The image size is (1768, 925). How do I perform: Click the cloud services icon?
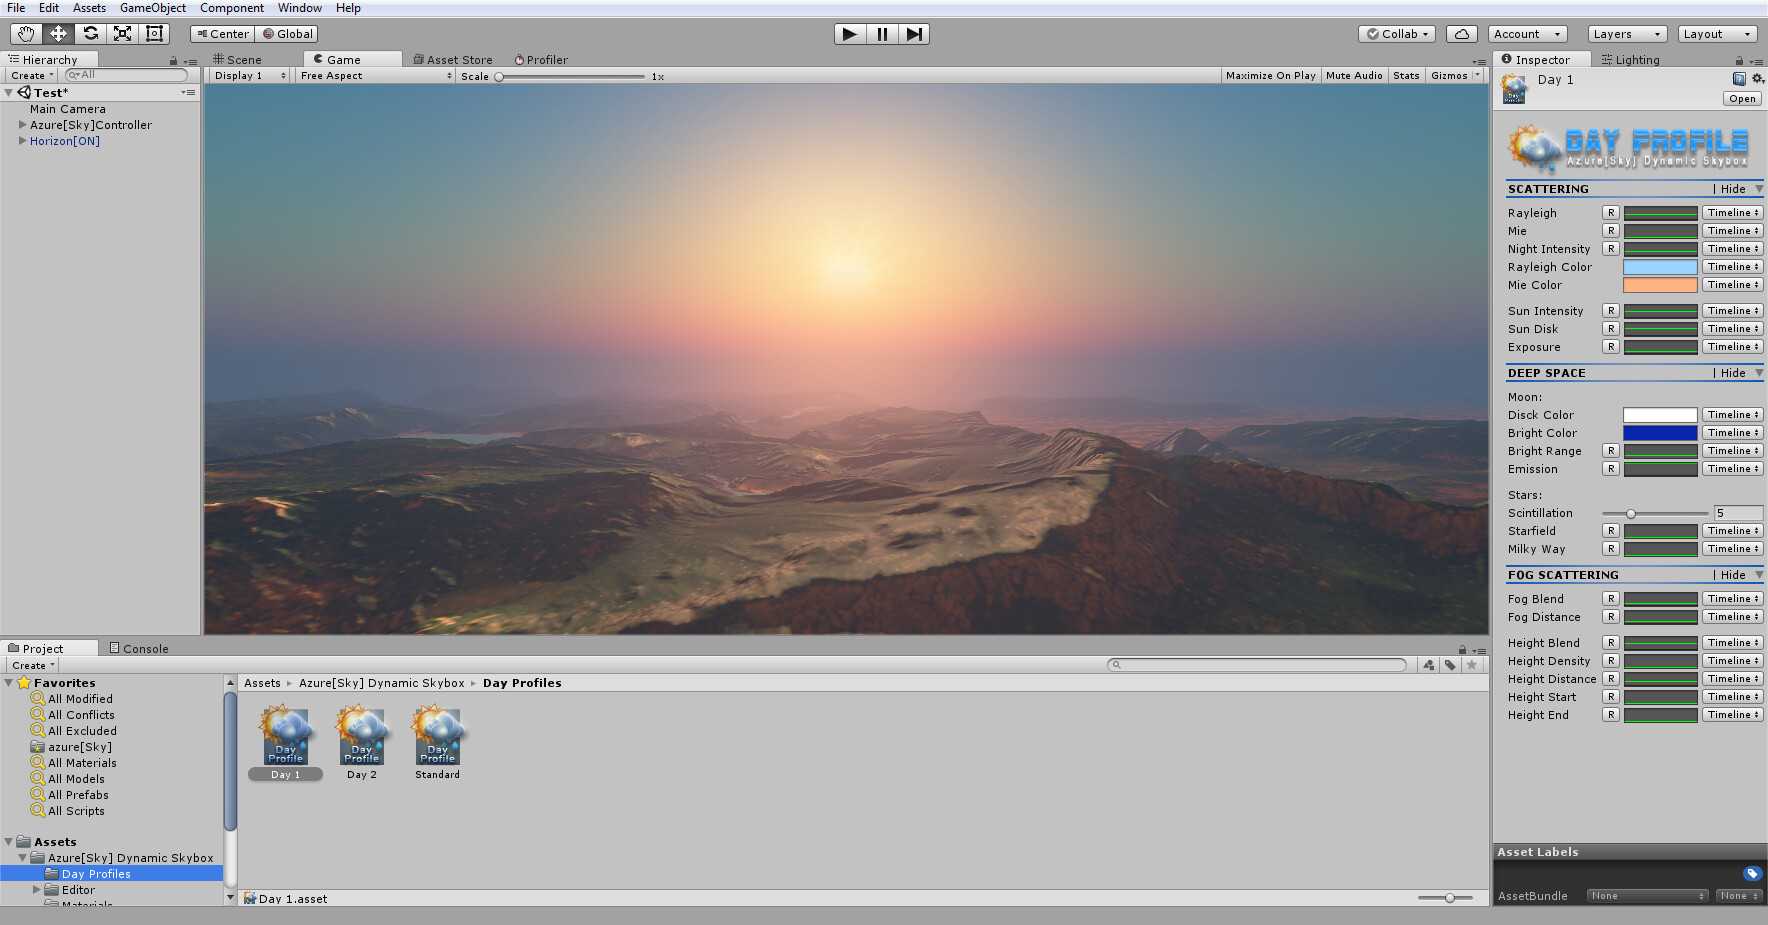[x=1461, y=33]
